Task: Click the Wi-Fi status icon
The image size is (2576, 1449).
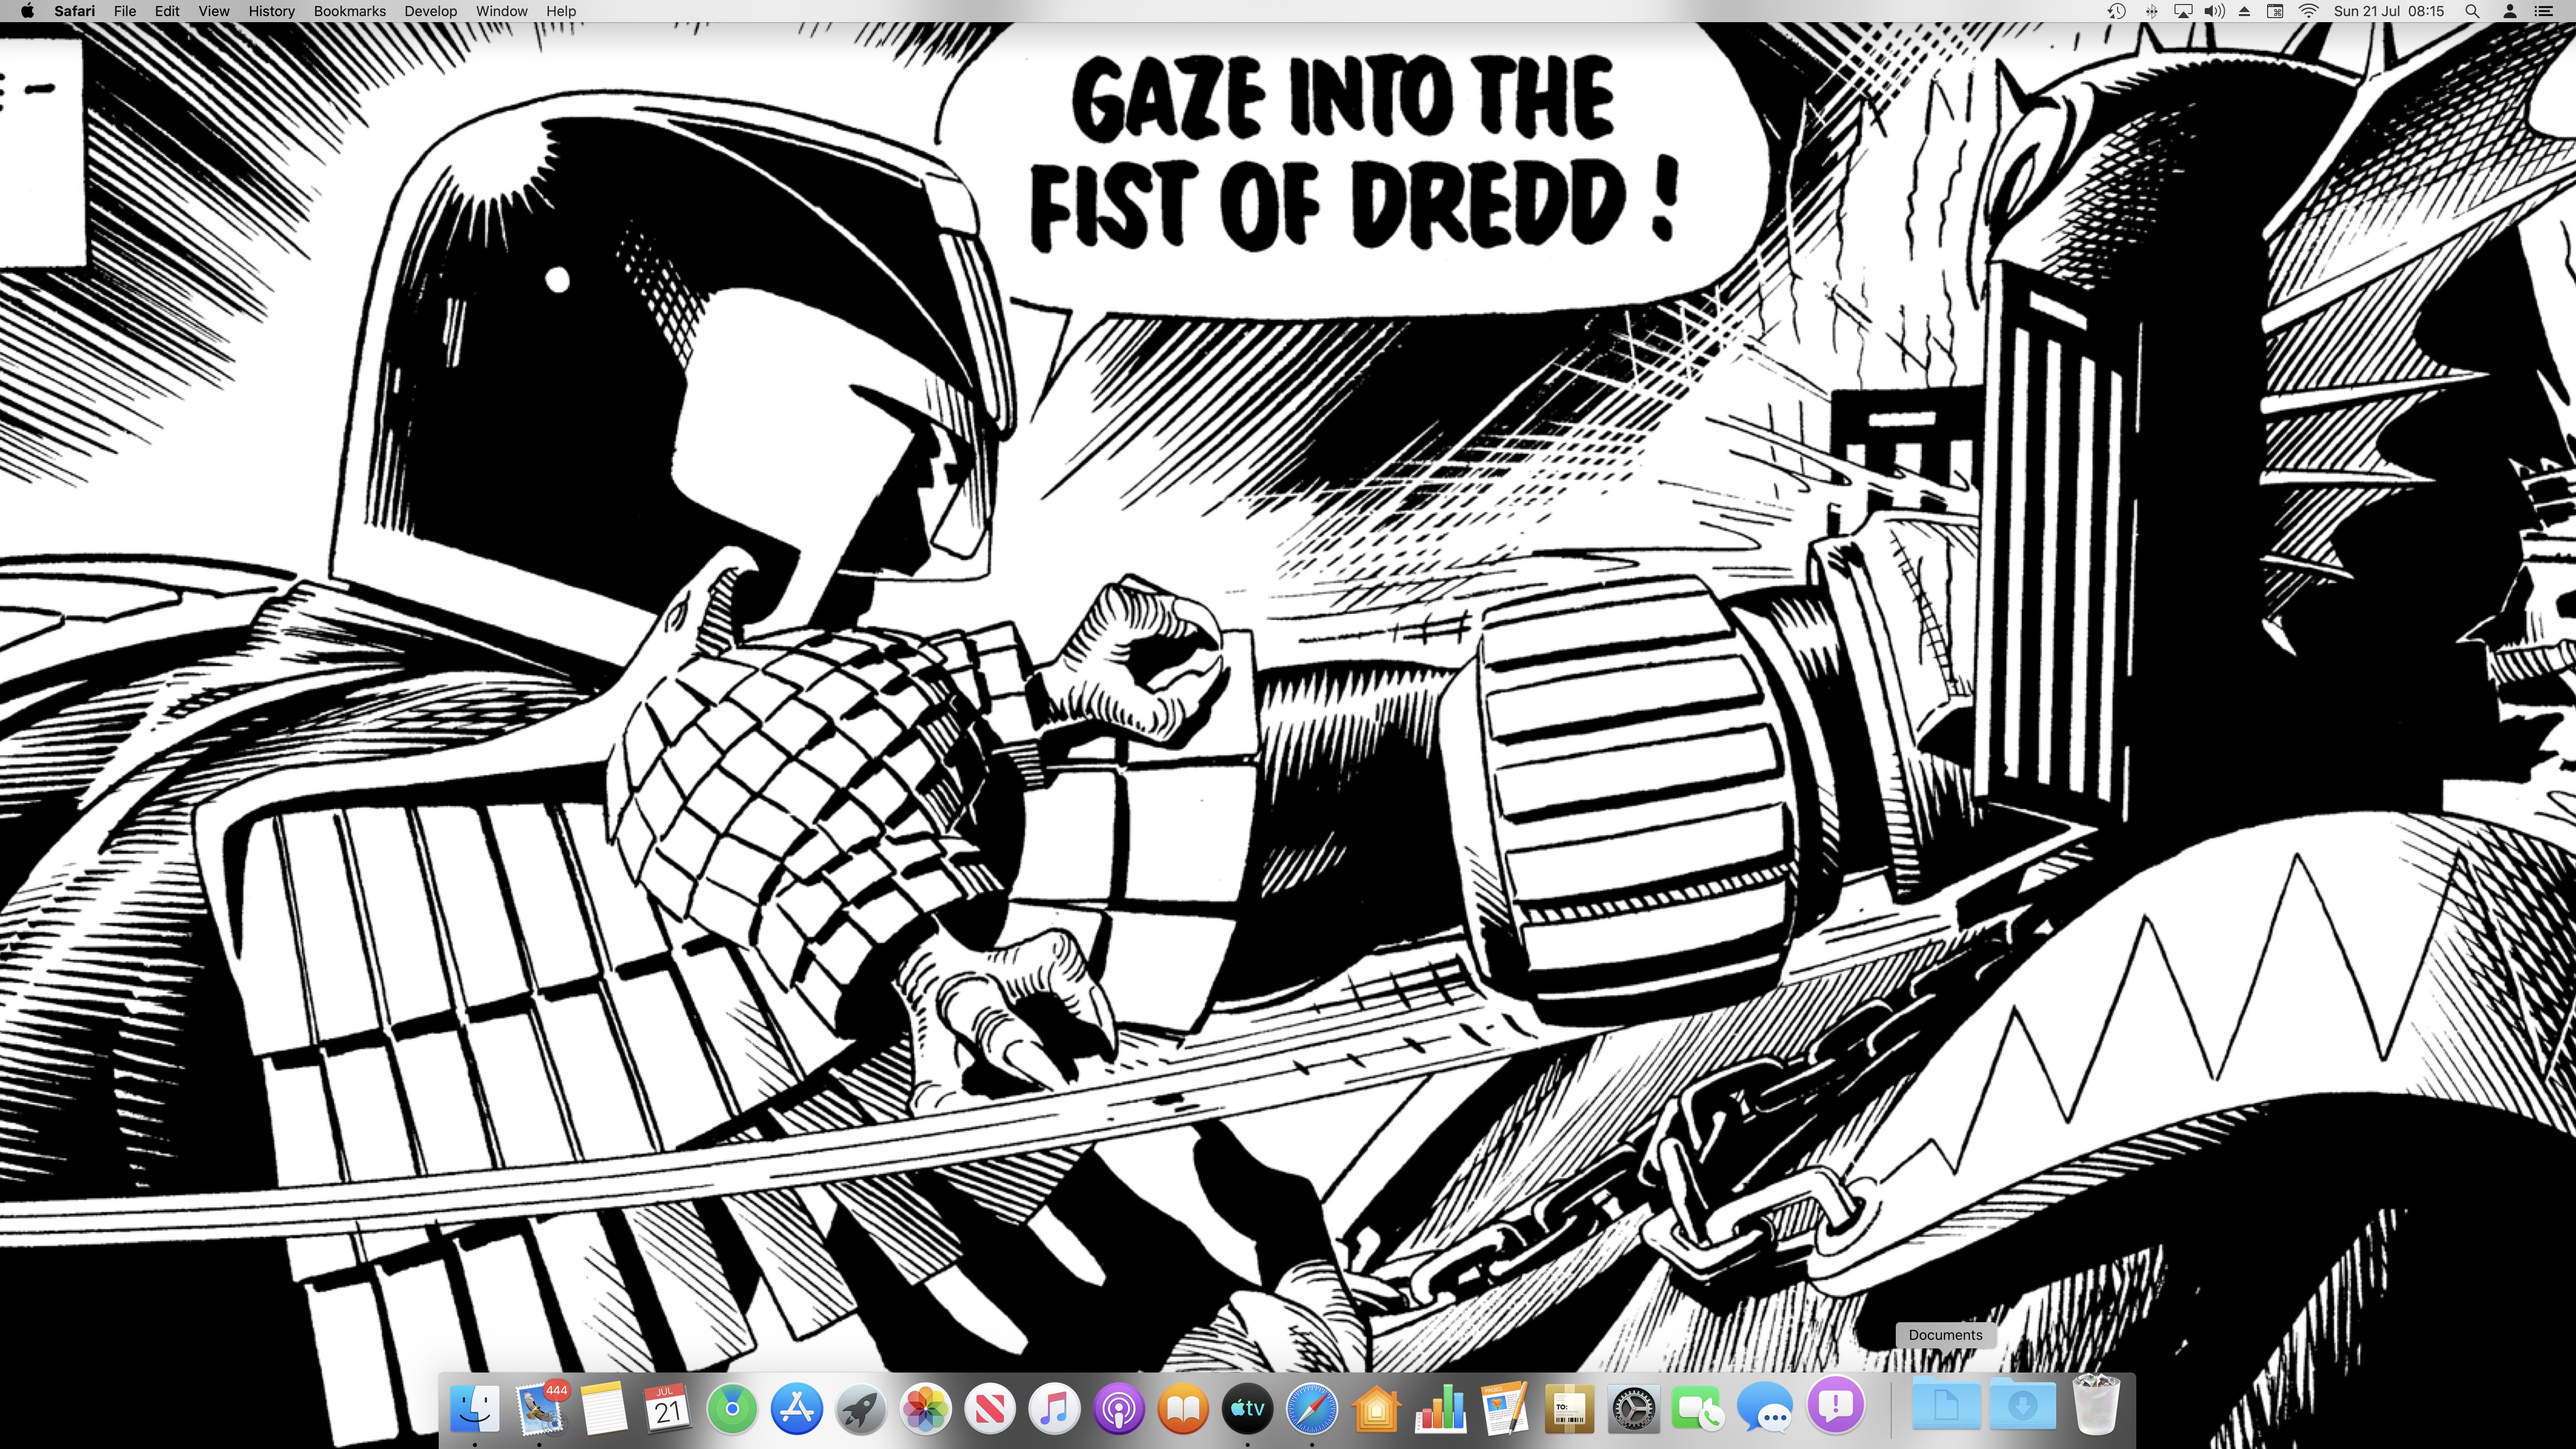Action: point(2308,11)
